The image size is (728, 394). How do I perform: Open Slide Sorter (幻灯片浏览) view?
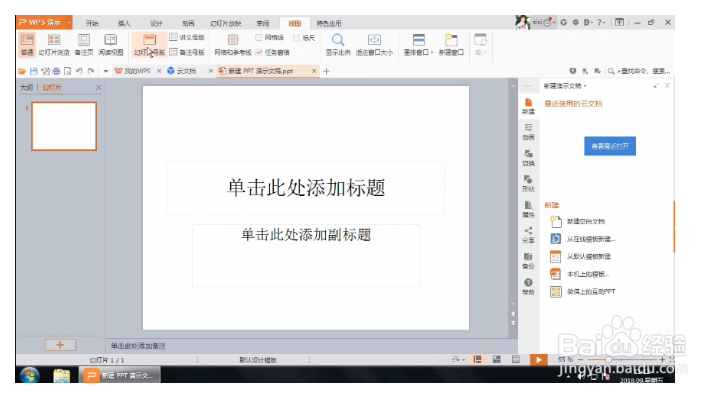click(54, 45)
